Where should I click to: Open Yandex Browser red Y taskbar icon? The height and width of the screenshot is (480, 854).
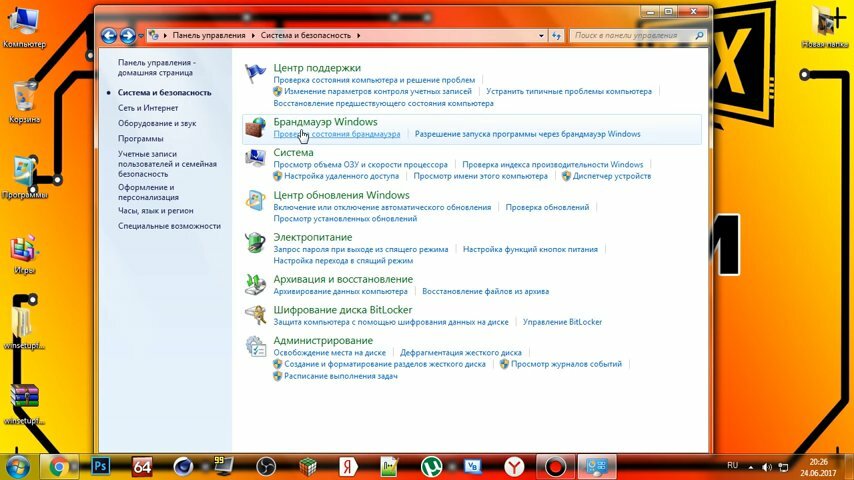tap(514, 467)
